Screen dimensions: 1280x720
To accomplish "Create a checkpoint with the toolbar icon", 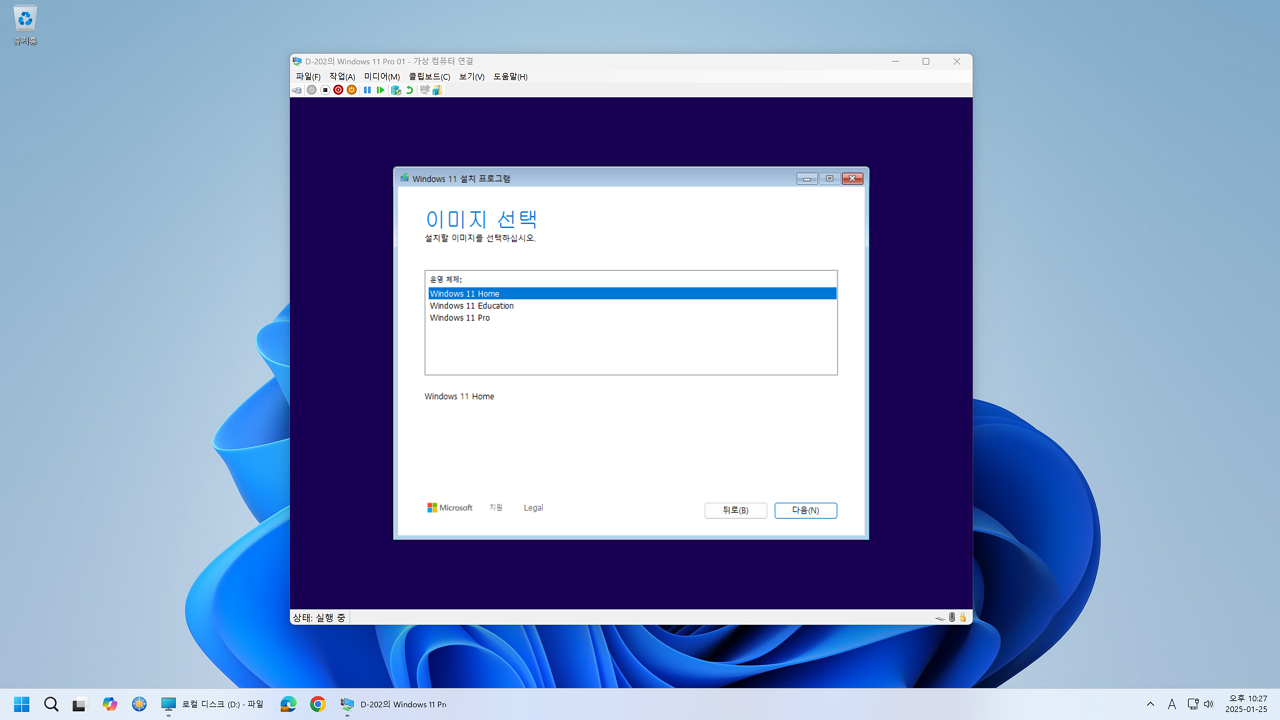I will coord(396,90).
